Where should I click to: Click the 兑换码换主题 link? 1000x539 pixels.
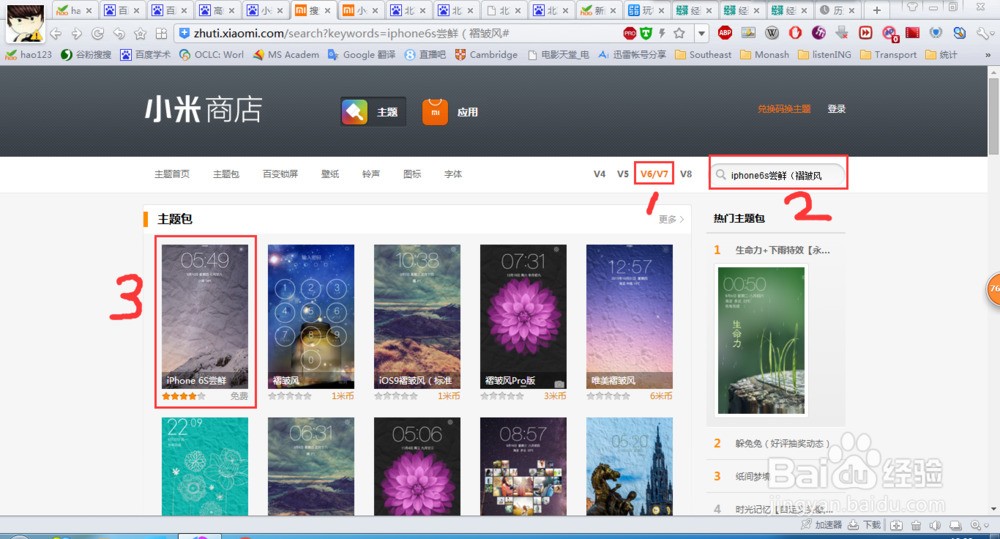pos(784,109)
